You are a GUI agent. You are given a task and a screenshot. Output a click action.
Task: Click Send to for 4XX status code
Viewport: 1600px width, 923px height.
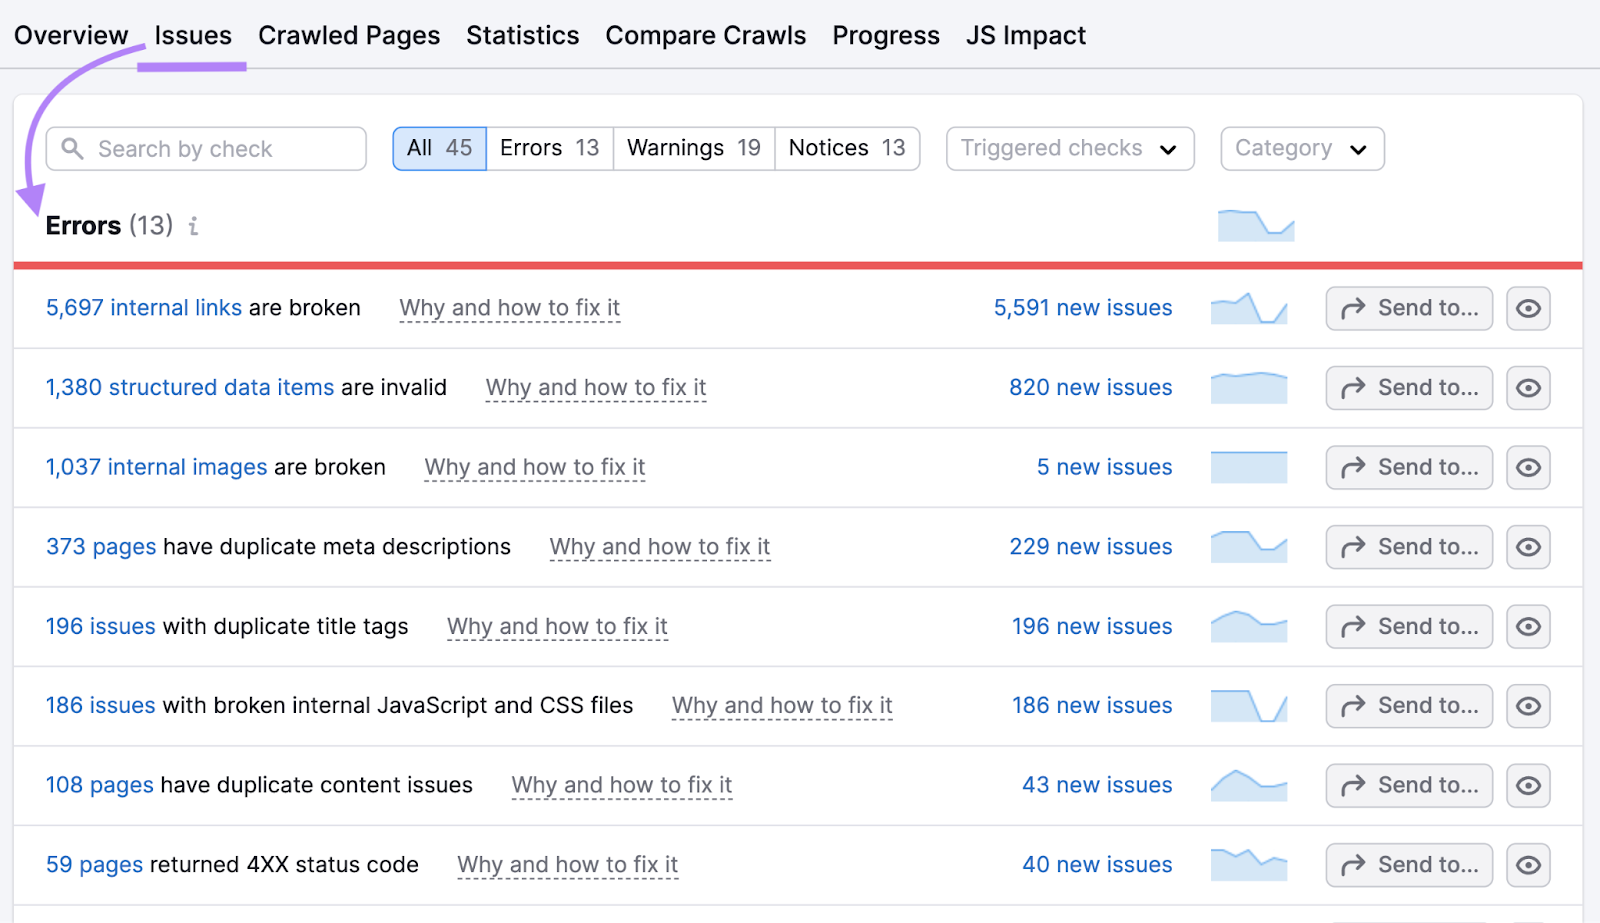(x=1409, y=865)
